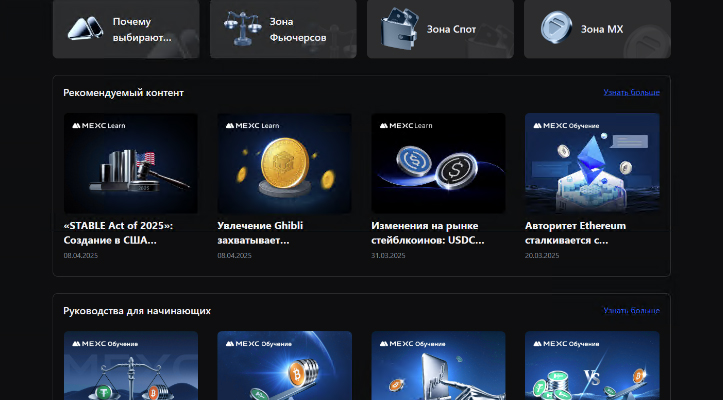Open article 'Увлечение Ghibli захватывает...'
The width and height of the screenshot is (723, 400).
(x=260, y=233)
